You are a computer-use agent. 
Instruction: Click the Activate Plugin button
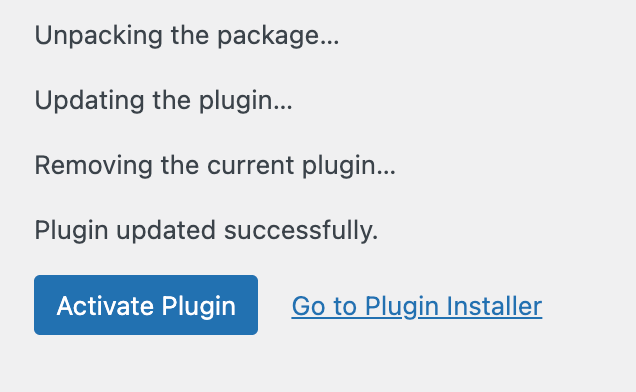point(146,305)
